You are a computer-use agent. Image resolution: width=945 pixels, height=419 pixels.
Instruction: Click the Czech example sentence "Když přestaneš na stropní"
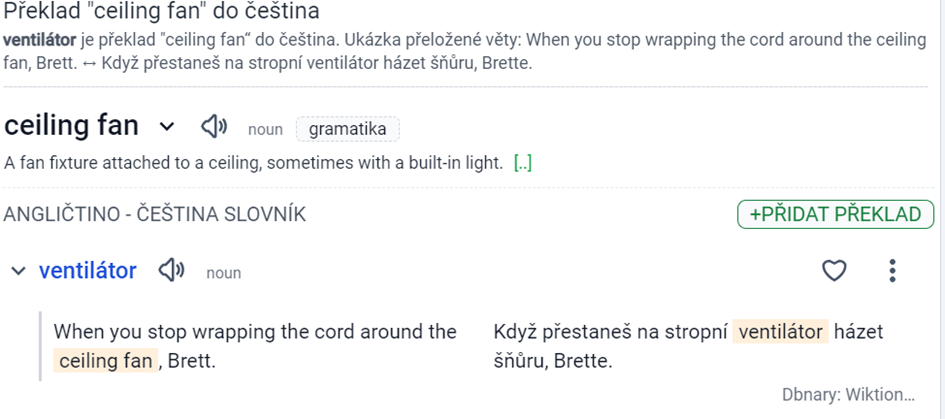tap(611, 332)
